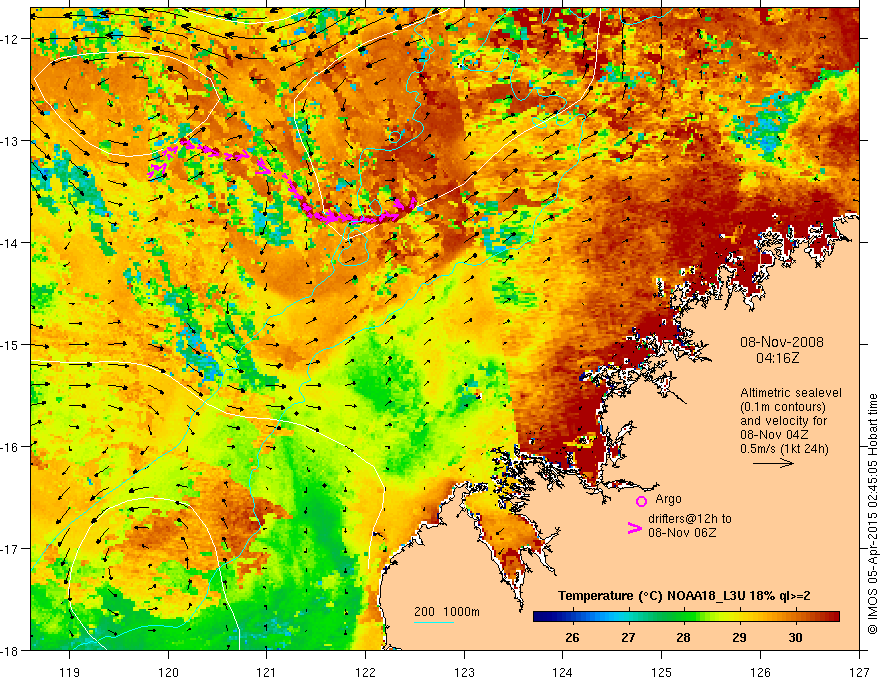
Task: Click the 26 label on temperature scale
Action: (572, 638)
